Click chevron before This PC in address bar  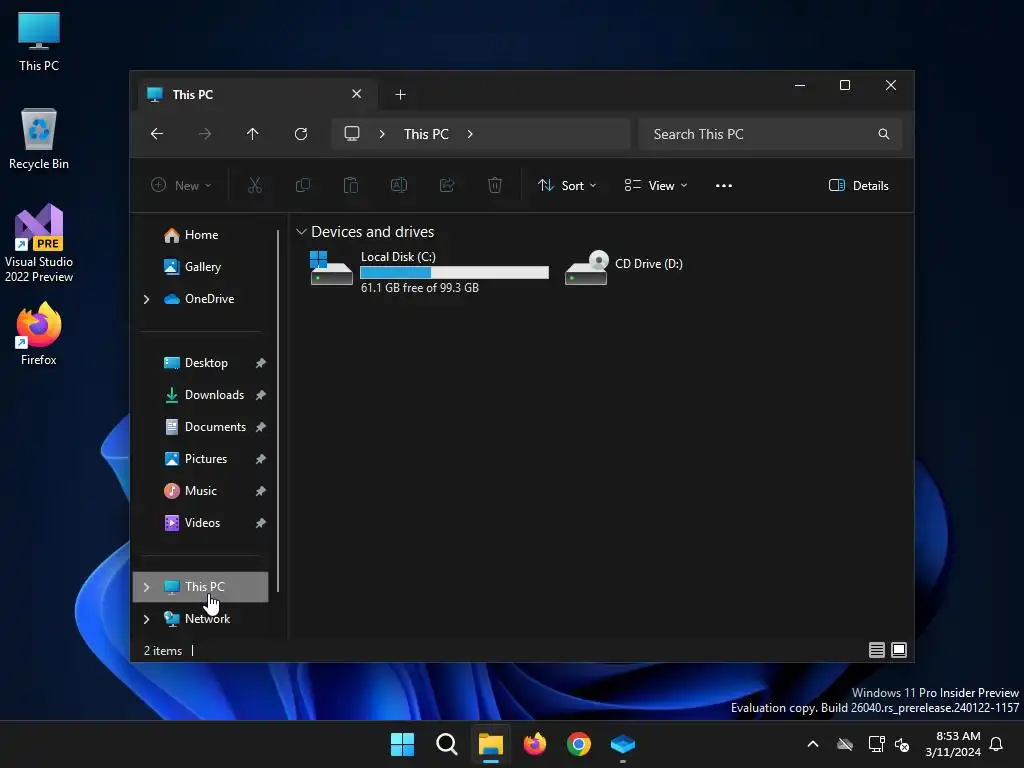382,134
